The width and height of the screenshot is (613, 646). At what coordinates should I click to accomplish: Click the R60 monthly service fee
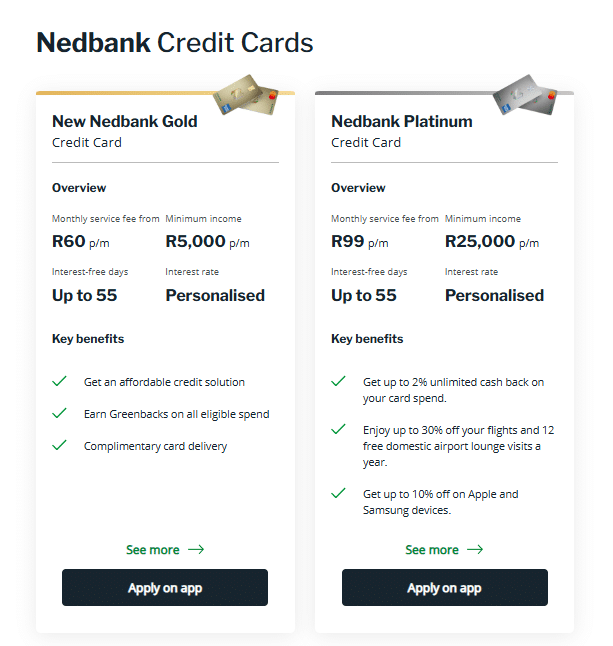coord(69,241)
